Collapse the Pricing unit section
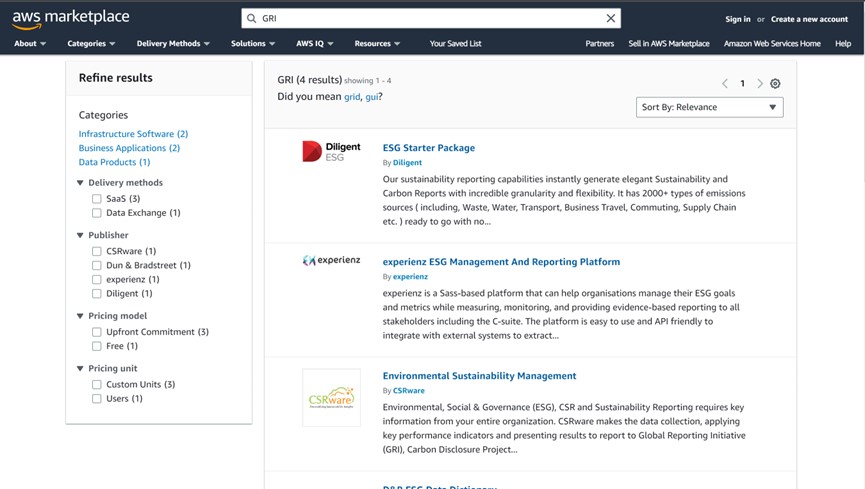This screenshot has height=489, width=865. click(x=80, y=368)
